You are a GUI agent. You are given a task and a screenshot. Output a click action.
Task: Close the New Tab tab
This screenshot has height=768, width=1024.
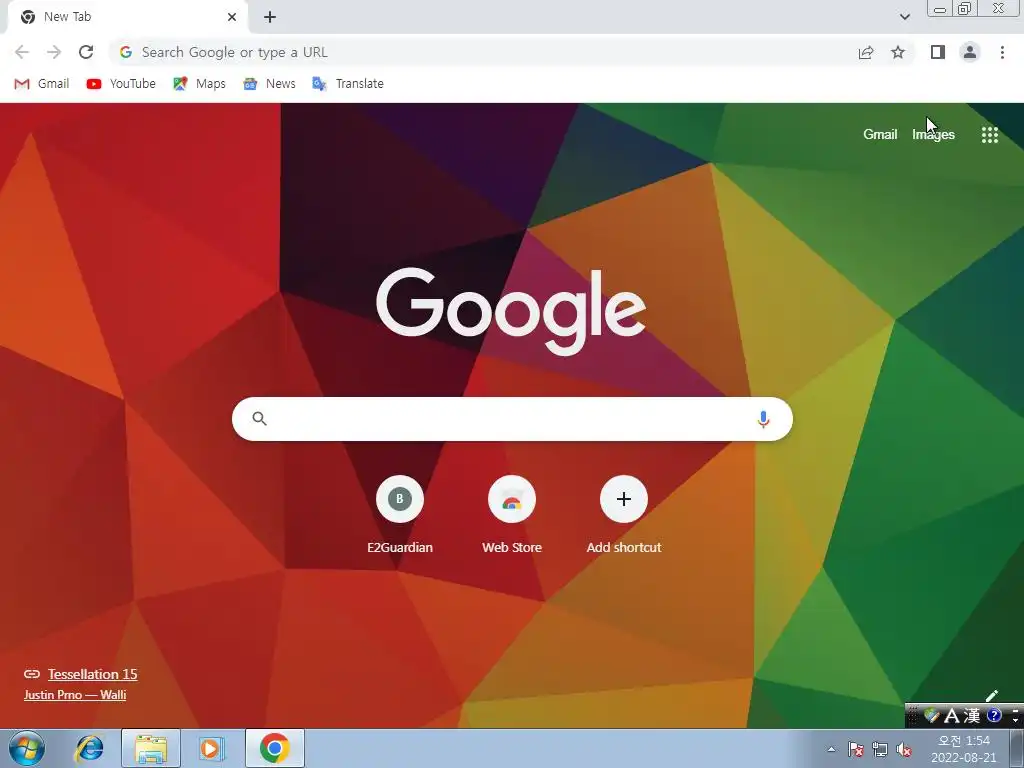coord(232,17)
